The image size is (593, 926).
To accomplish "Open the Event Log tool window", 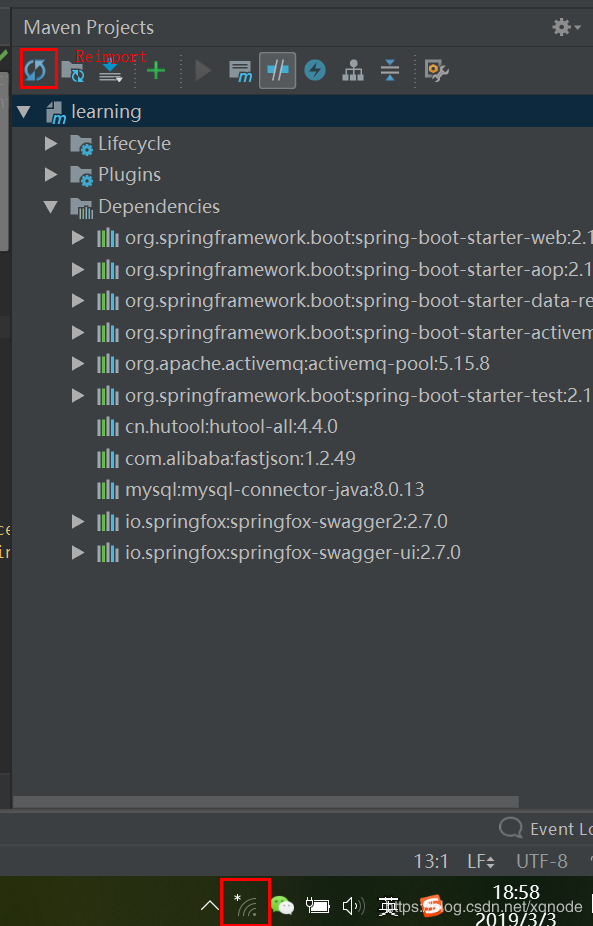I will [546, 829].
